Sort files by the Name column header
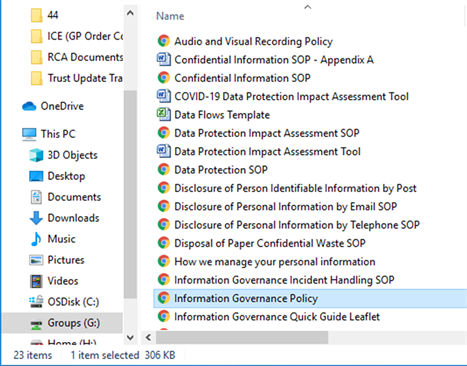The width and height of the screenshot is (467, 366). coord(170,16)
